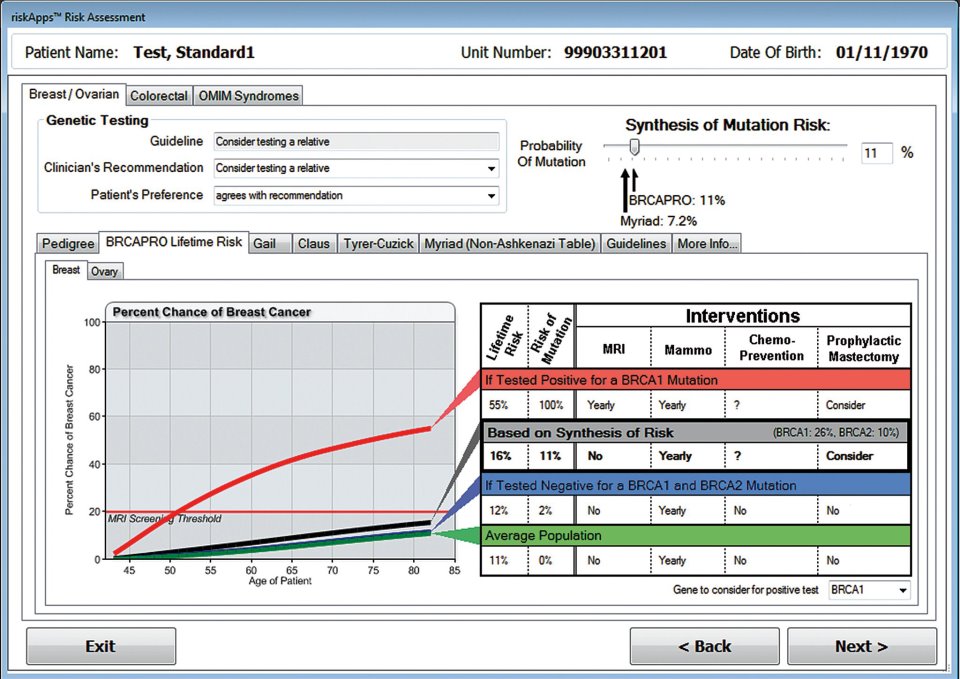Expand the Clinician's Recommendation dropdown
This screenshot has width=960, height=679.
(356, 168)
